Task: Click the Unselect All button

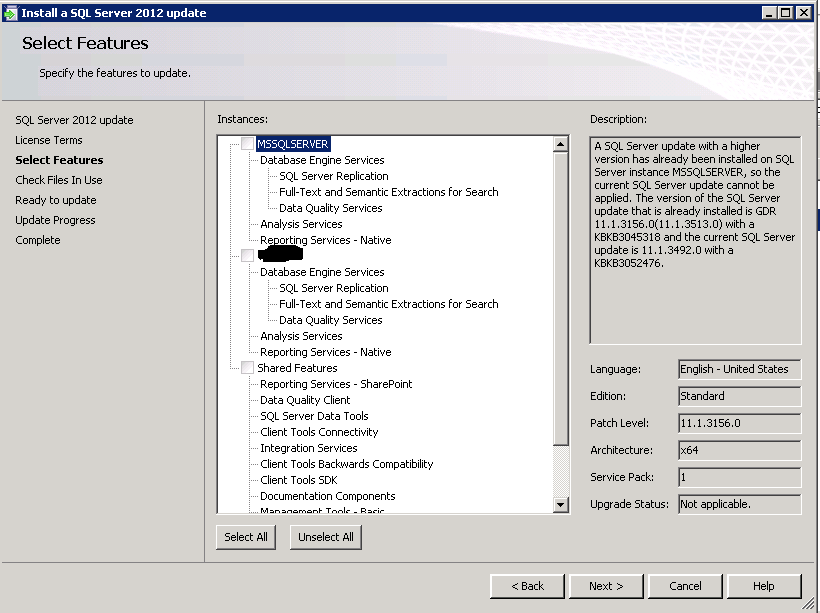Action: (326, 537)
